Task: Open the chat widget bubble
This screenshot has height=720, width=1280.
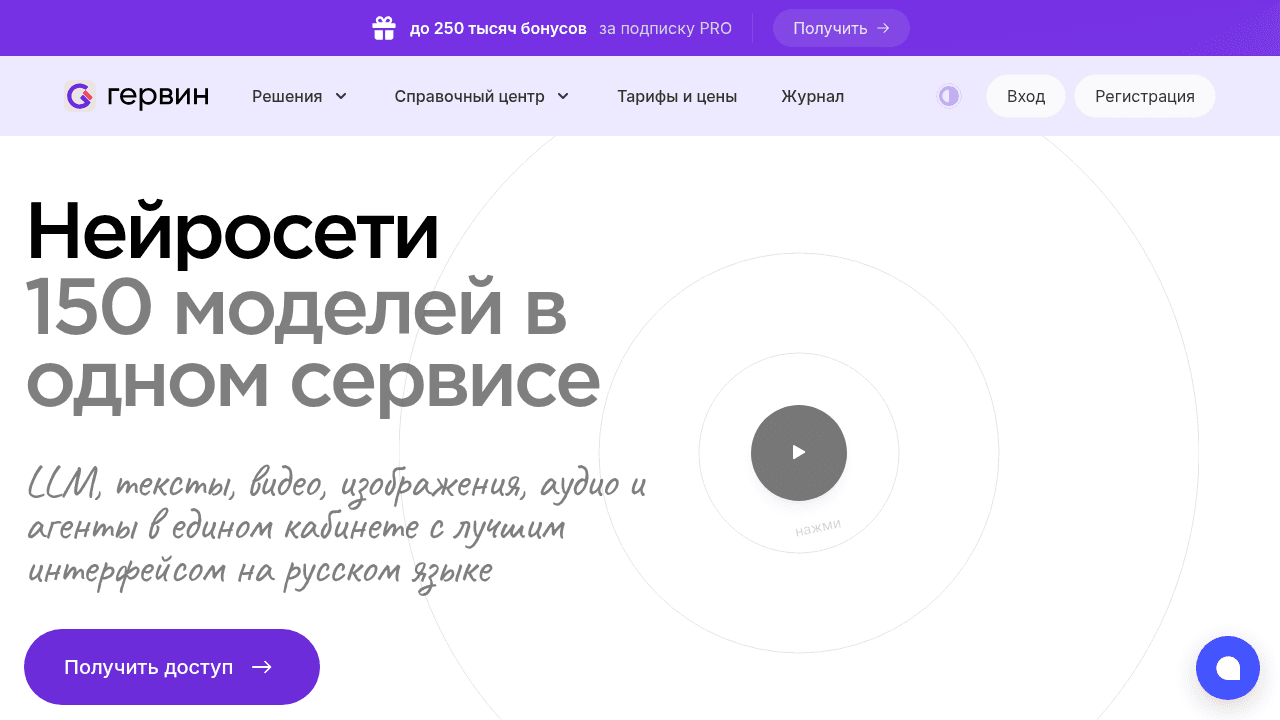Action: pos(1227,668)
